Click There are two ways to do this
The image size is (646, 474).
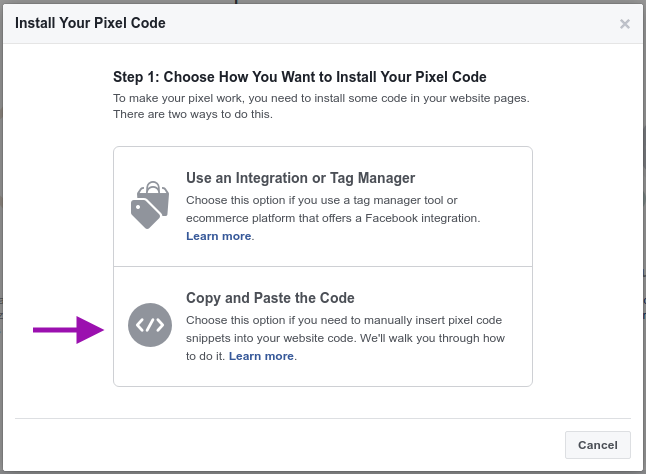[193, 114]
